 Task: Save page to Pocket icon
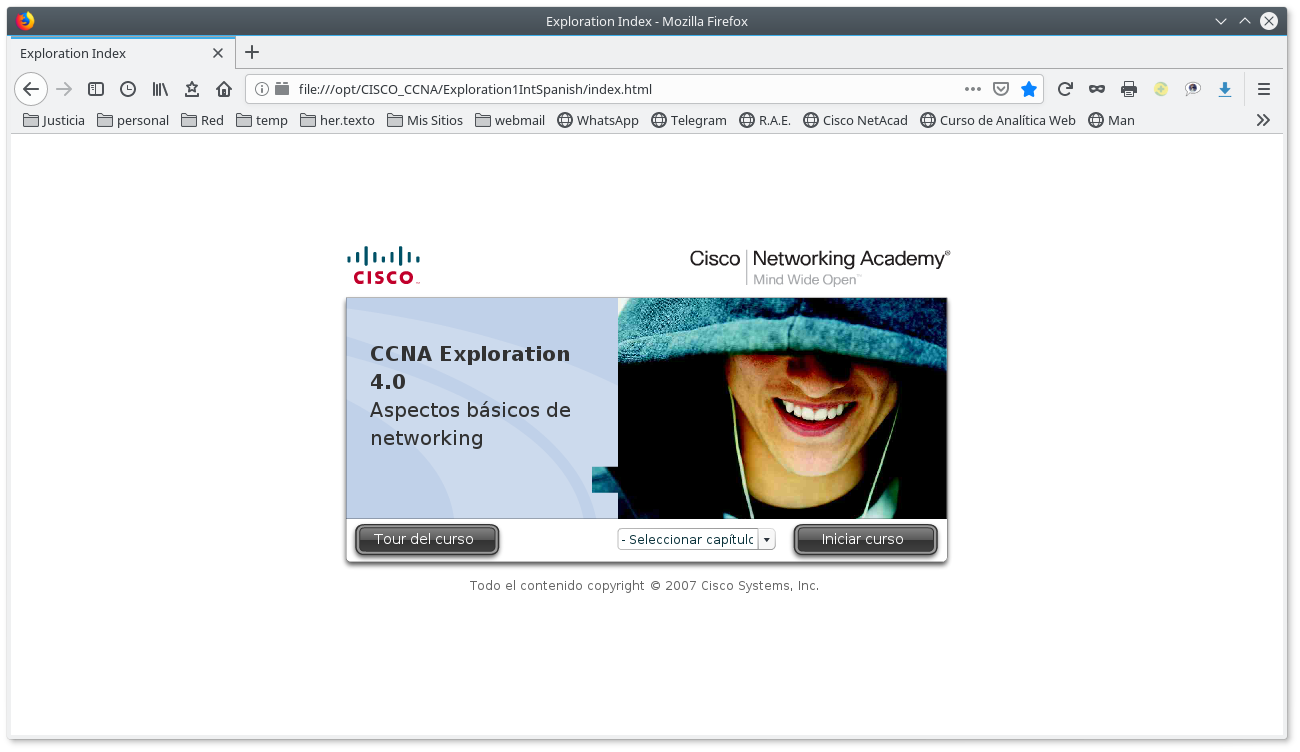tap(1000, 89)
